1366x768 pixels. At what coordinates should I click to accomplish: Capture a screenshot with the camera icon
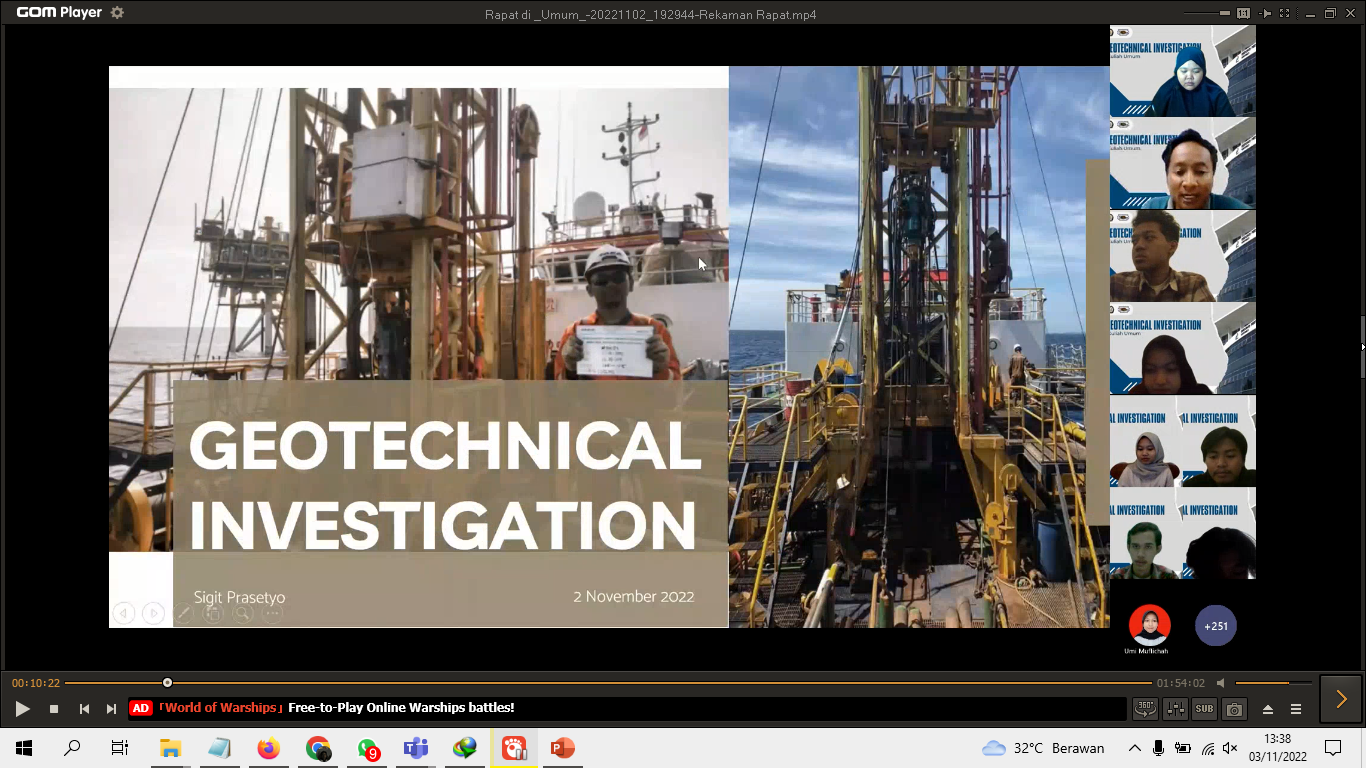pyautogui.click(x=1235, y=709)
